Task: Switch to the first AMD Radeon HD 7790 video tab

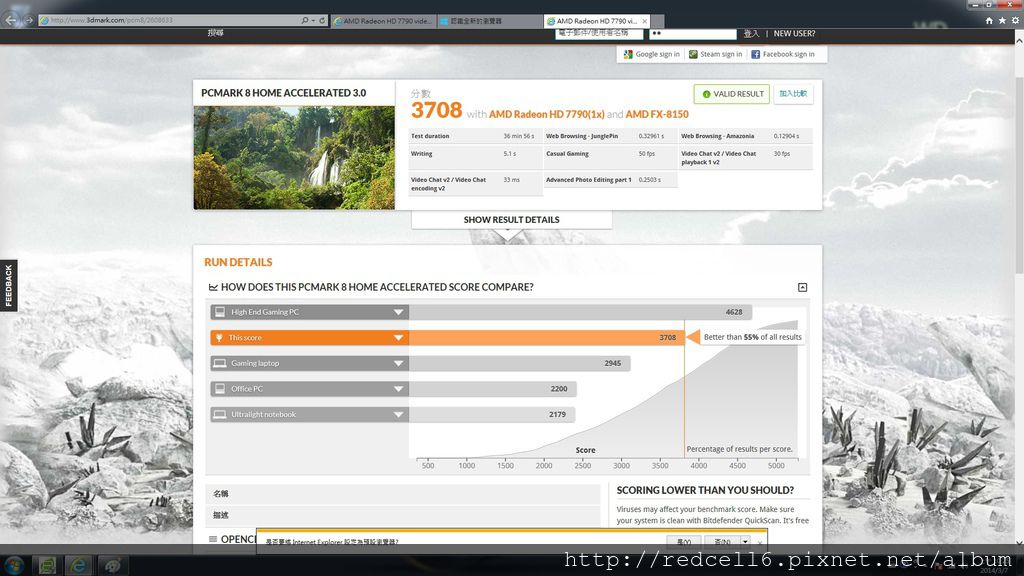Action: click(x=383, y=21)
